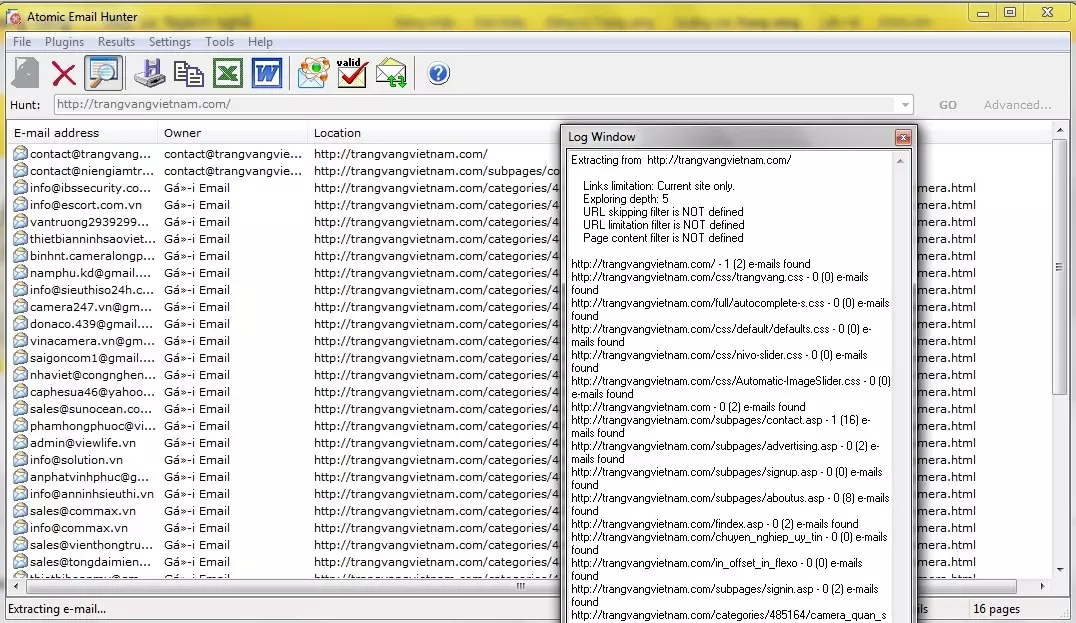
Task: Click envelope icon beside camera247.vn@gm...
Action: (20, 307)
